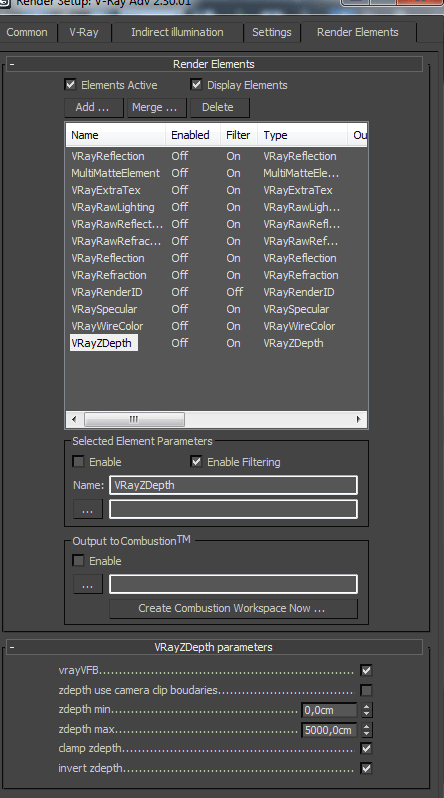This screenshot has width=444, height=798.
Task: Click the zdepth max value field
Action: pos(329,730)
